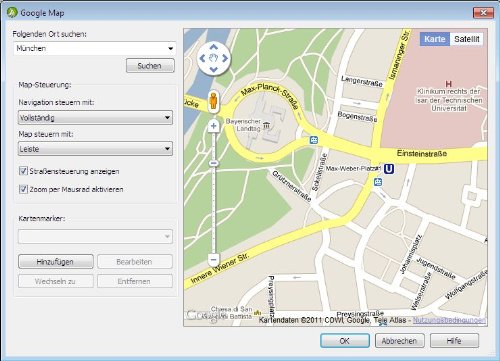This screenshot has width=500, height=361.
Task: Expand the Map steuern mit Leiste dropdown
Action: (x=95, y=149)
